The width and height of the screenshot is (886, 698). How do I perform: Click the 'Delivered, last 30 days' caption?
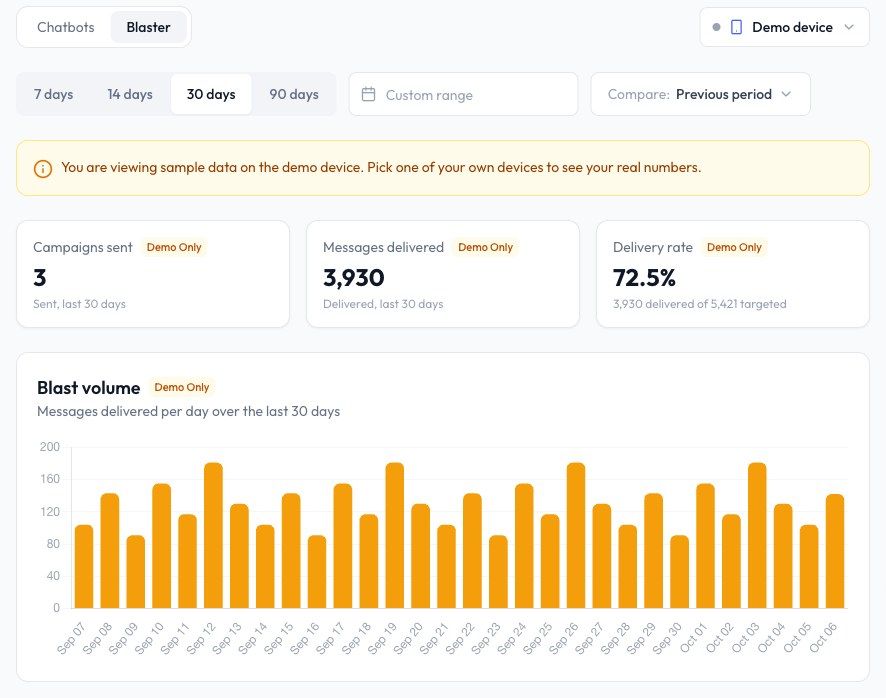pos(383,304)
